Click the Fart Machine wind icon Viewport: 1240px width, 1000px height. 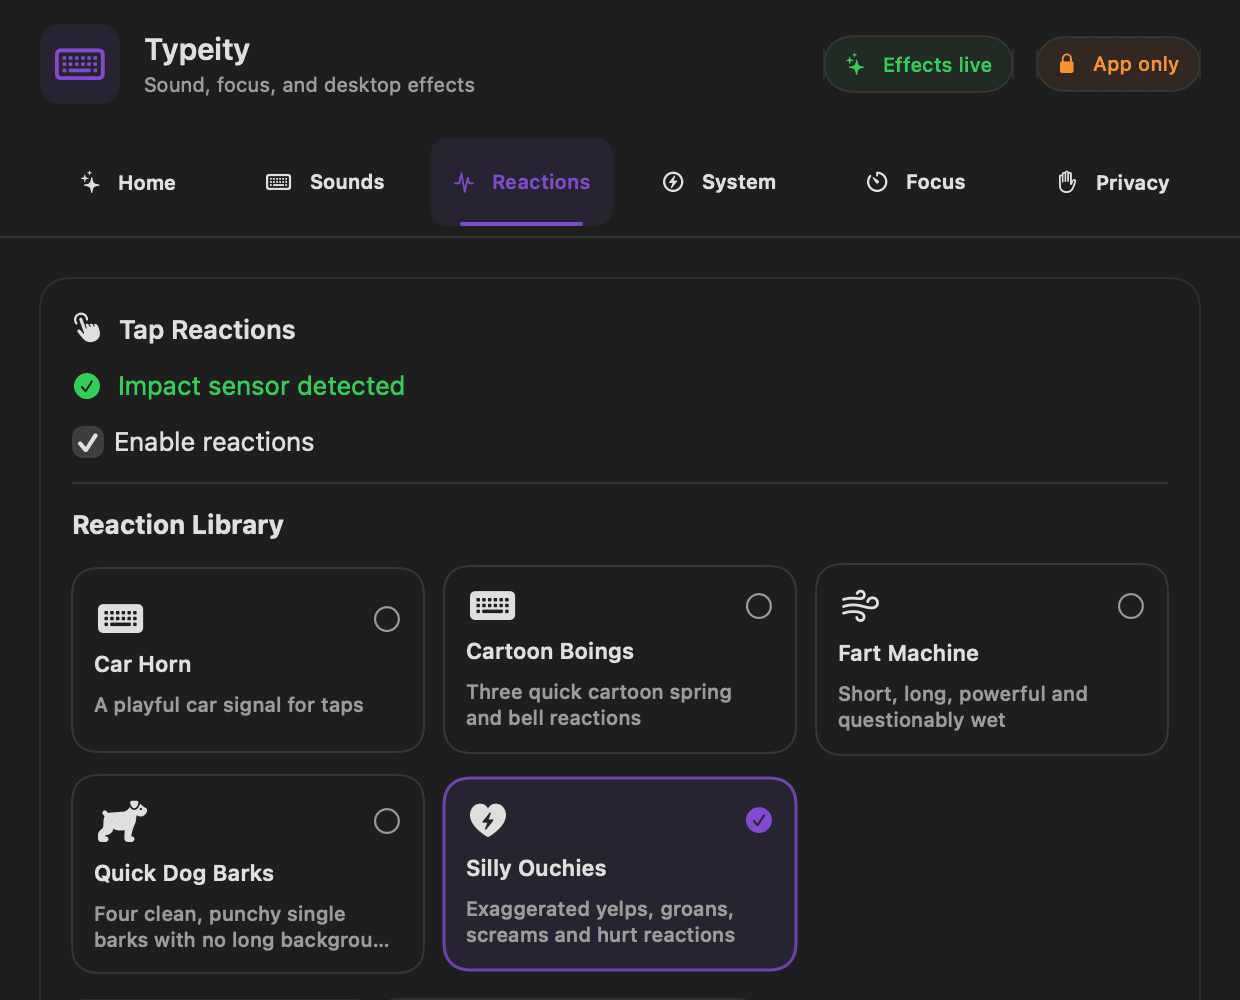[x=860, y=606]
